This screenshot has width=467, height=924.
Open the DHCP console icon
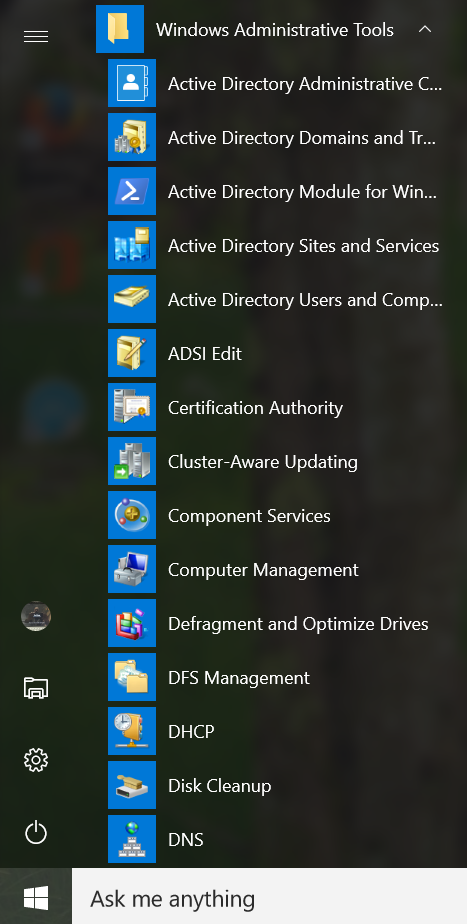pos(131,731)
